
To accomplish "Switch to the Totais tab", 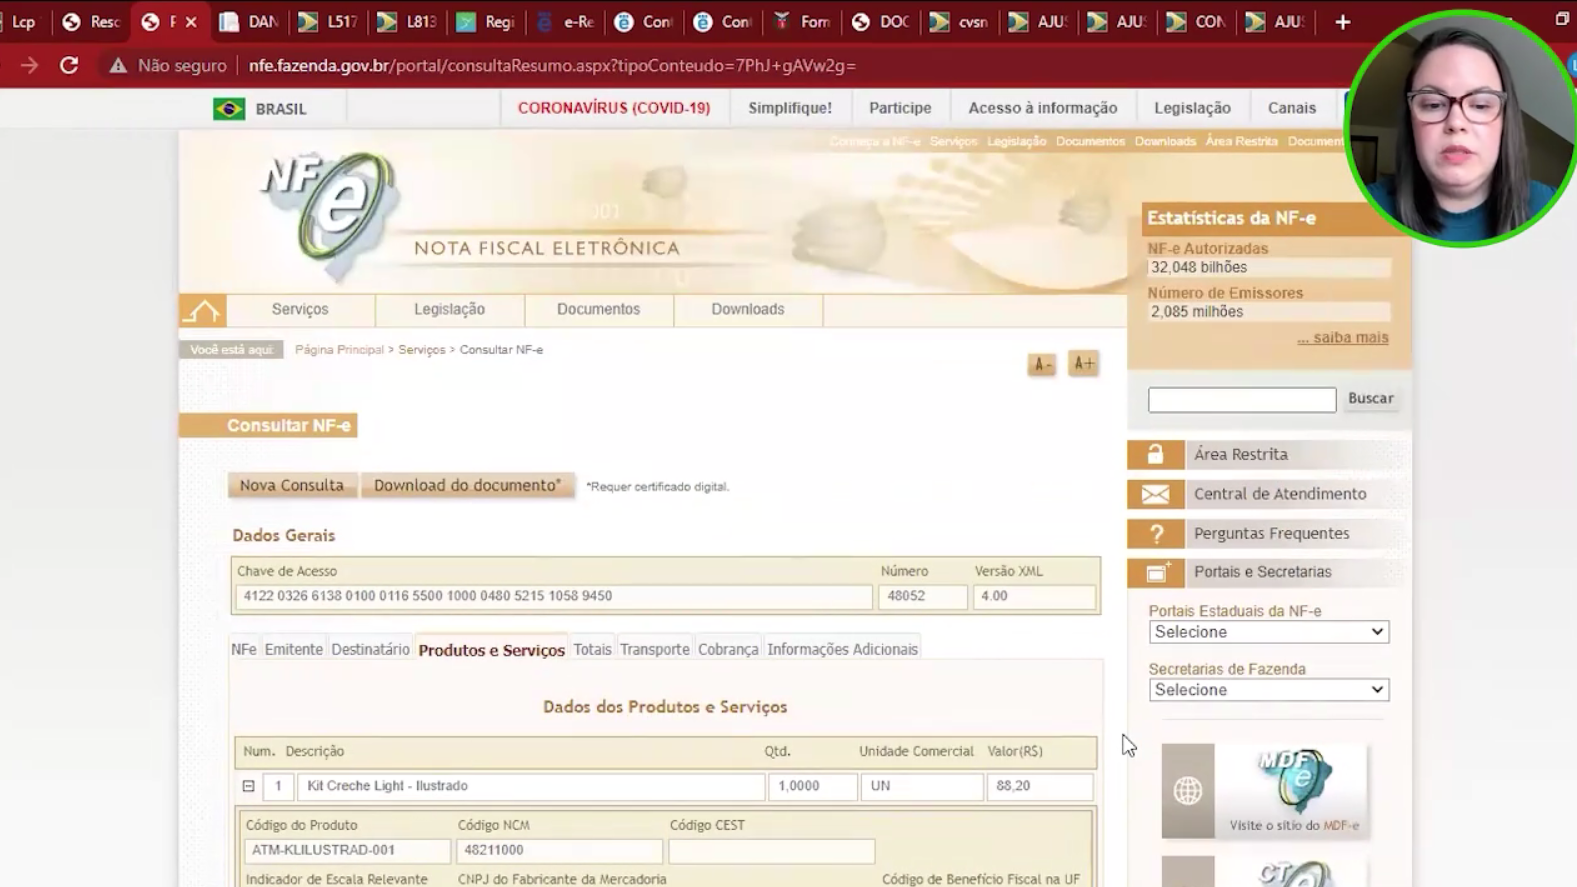I will (x=592, y=650).
